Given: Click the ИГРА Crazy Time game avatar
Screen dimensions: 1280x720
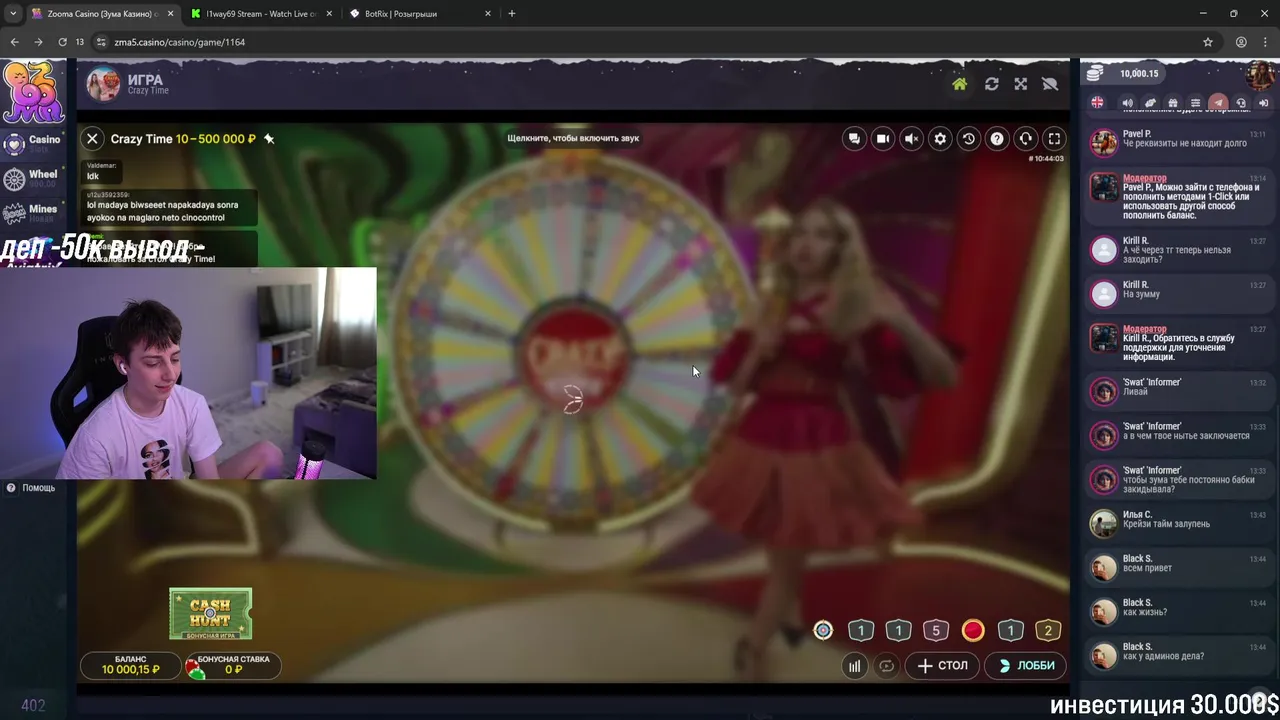Looking at the screenshot, I should (103, 85).
